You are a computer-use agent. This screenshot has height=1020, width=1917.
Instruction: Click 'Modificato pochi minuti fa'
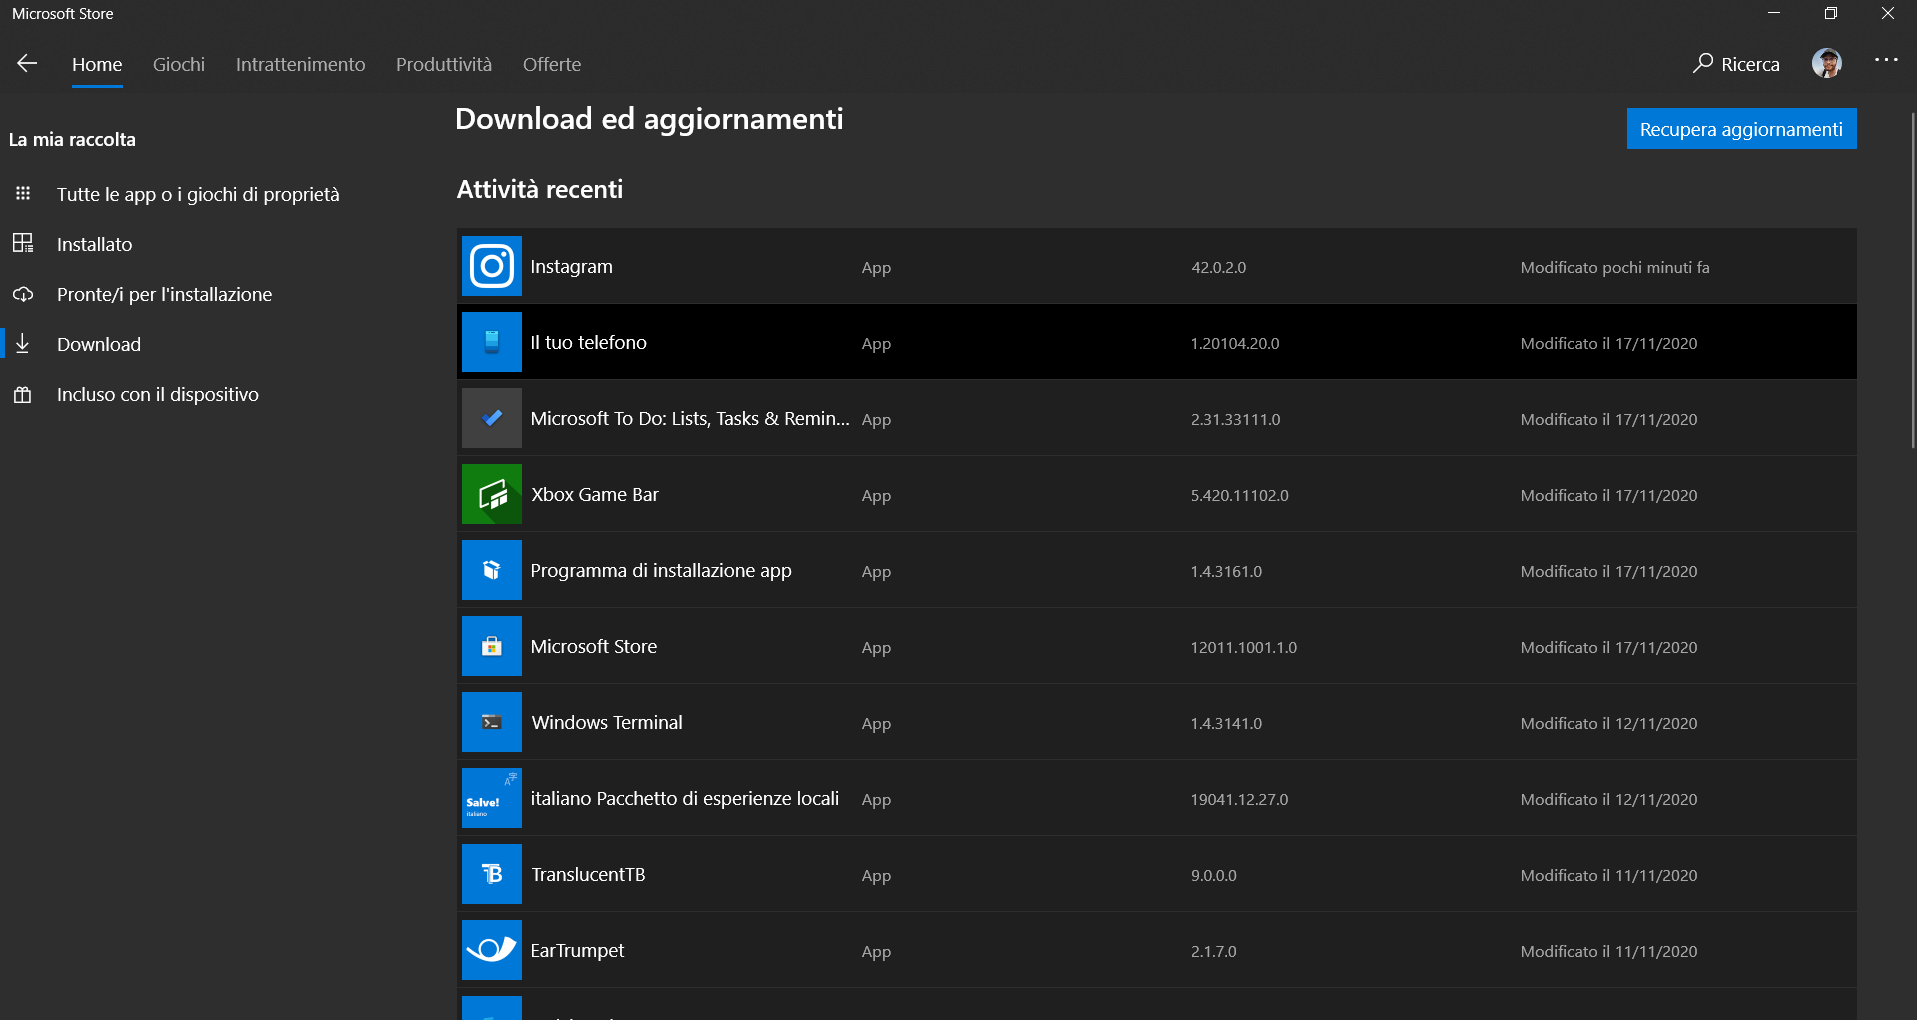coord(1615,267)
